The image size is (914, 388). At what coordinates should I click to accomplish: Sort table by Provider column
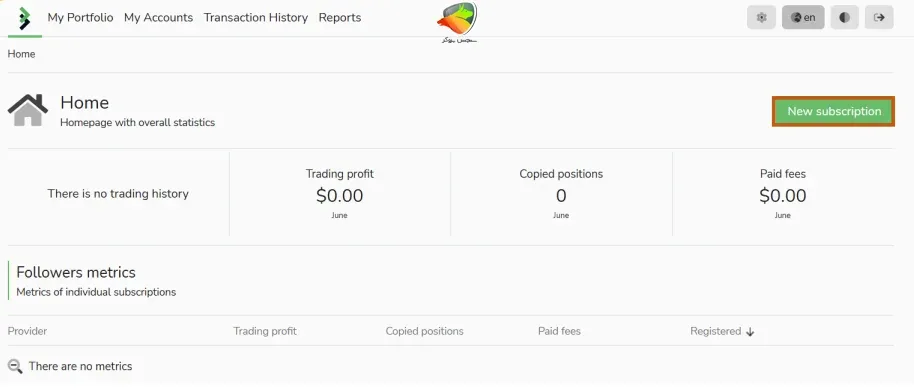click(x=27, y=331)
